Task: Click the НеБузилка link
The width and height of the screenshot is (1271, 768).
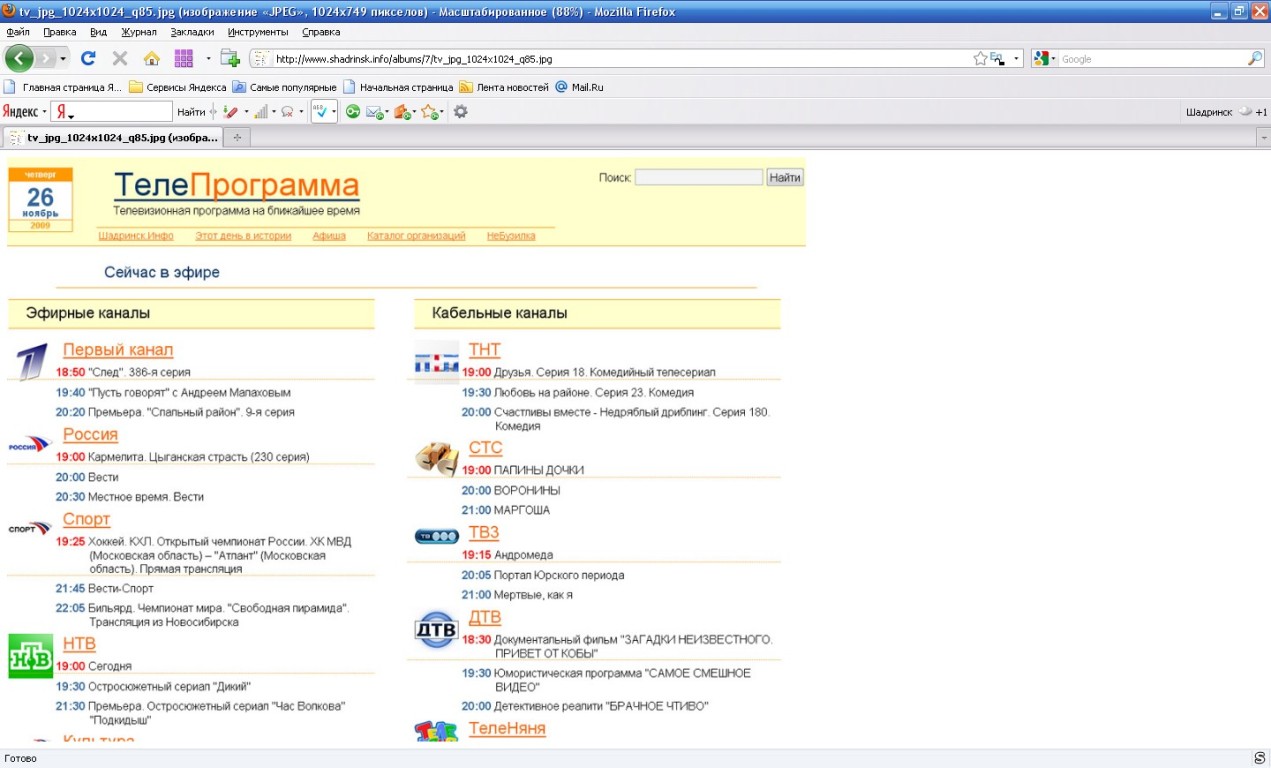Action: click(511, 236)
